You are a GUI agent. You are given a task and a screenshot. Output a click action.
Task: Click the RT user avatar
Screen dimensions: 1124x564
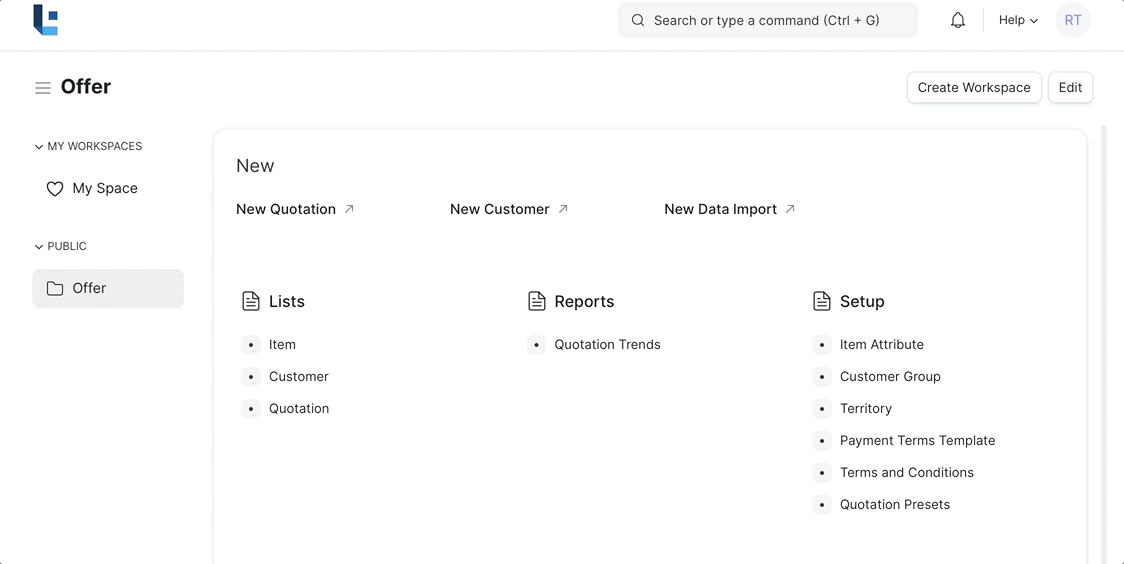[x=1073, y=20]
